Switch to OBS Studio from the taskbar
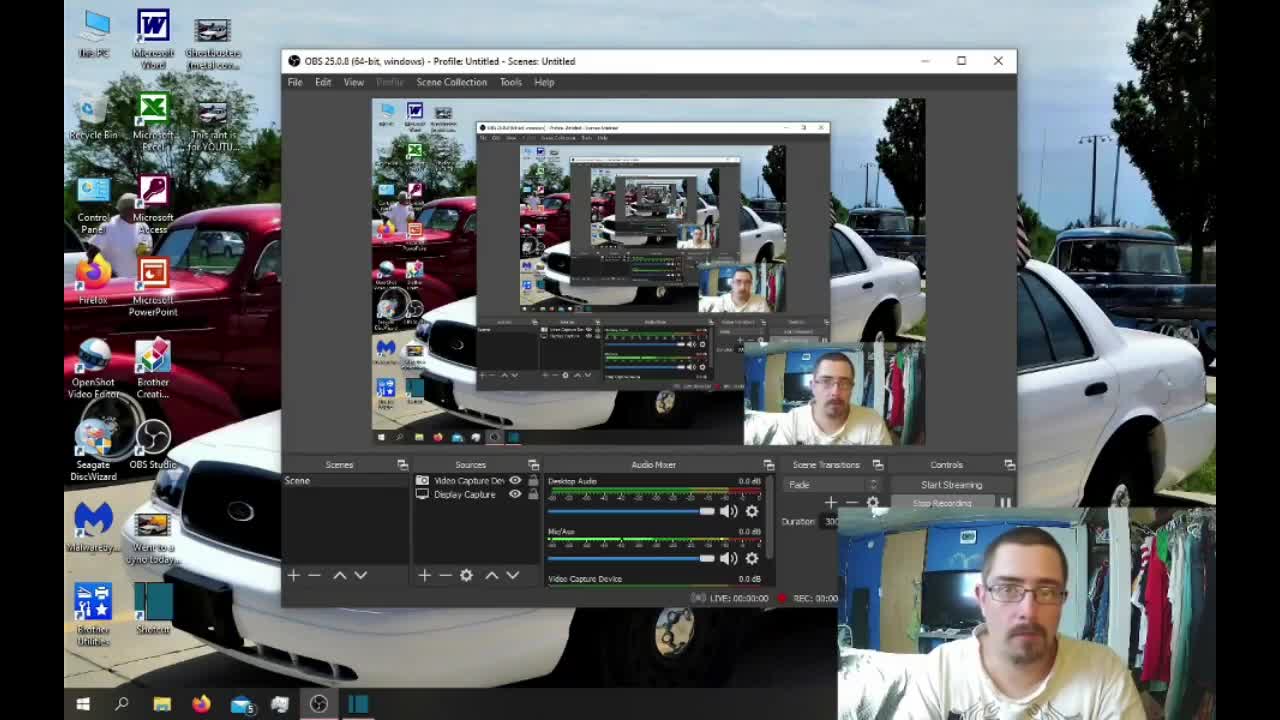Image resolution: width=1280 pixels, height=720 pixels. 319,704
